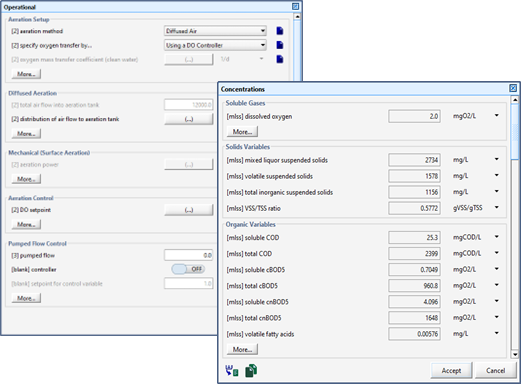Click the dissolved oxygen value field

click(414, 116)
